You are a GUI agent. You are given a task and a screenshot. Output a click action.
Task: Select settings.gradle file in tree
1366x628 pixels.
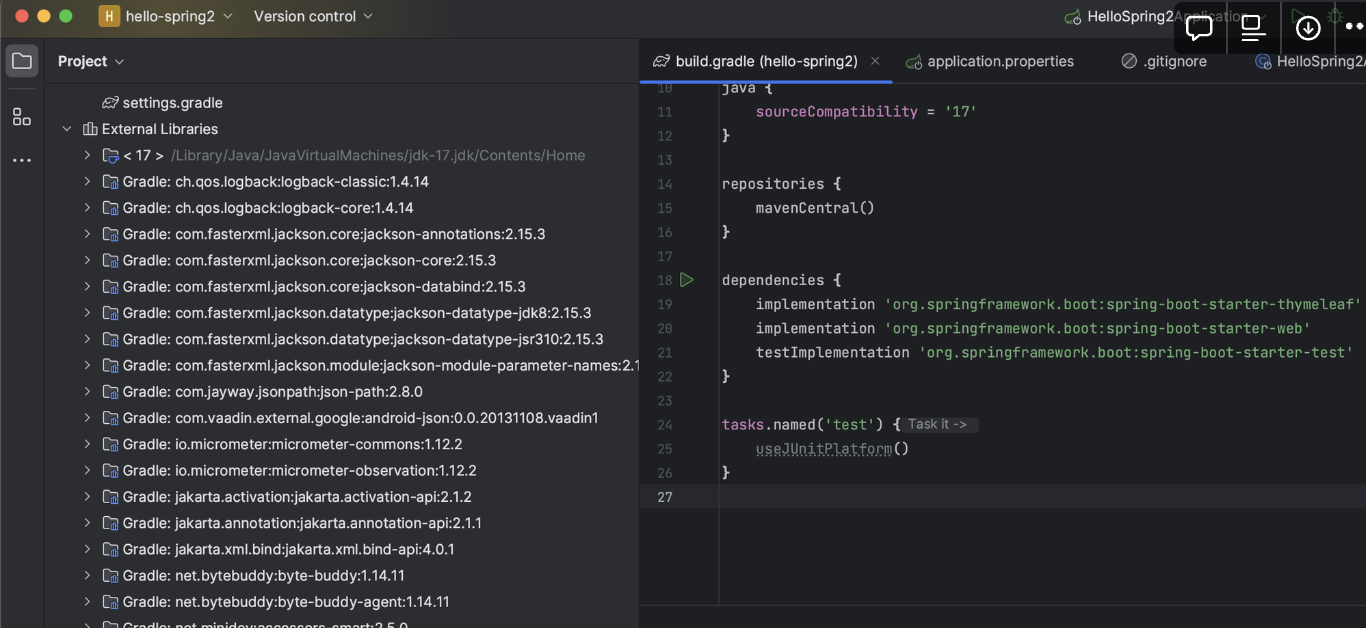(x=172, y=103)
